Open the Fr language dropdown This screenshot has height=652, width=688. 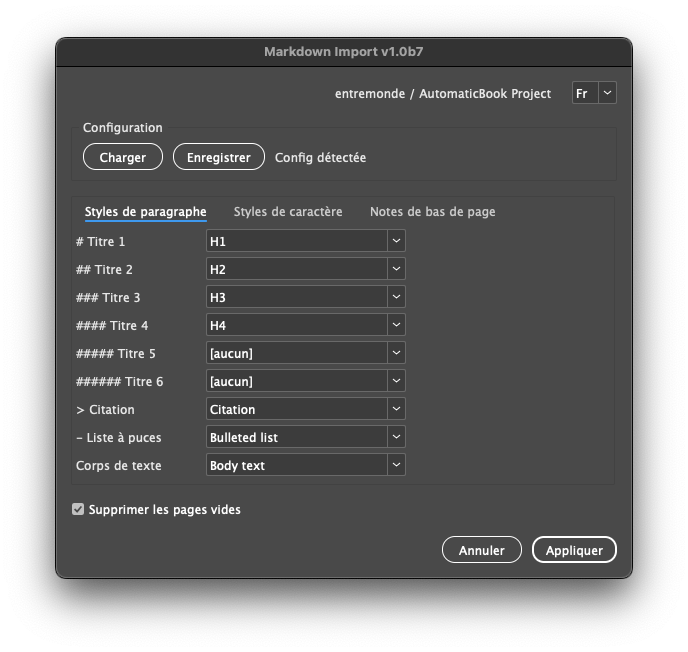click(x=594, y=93)
